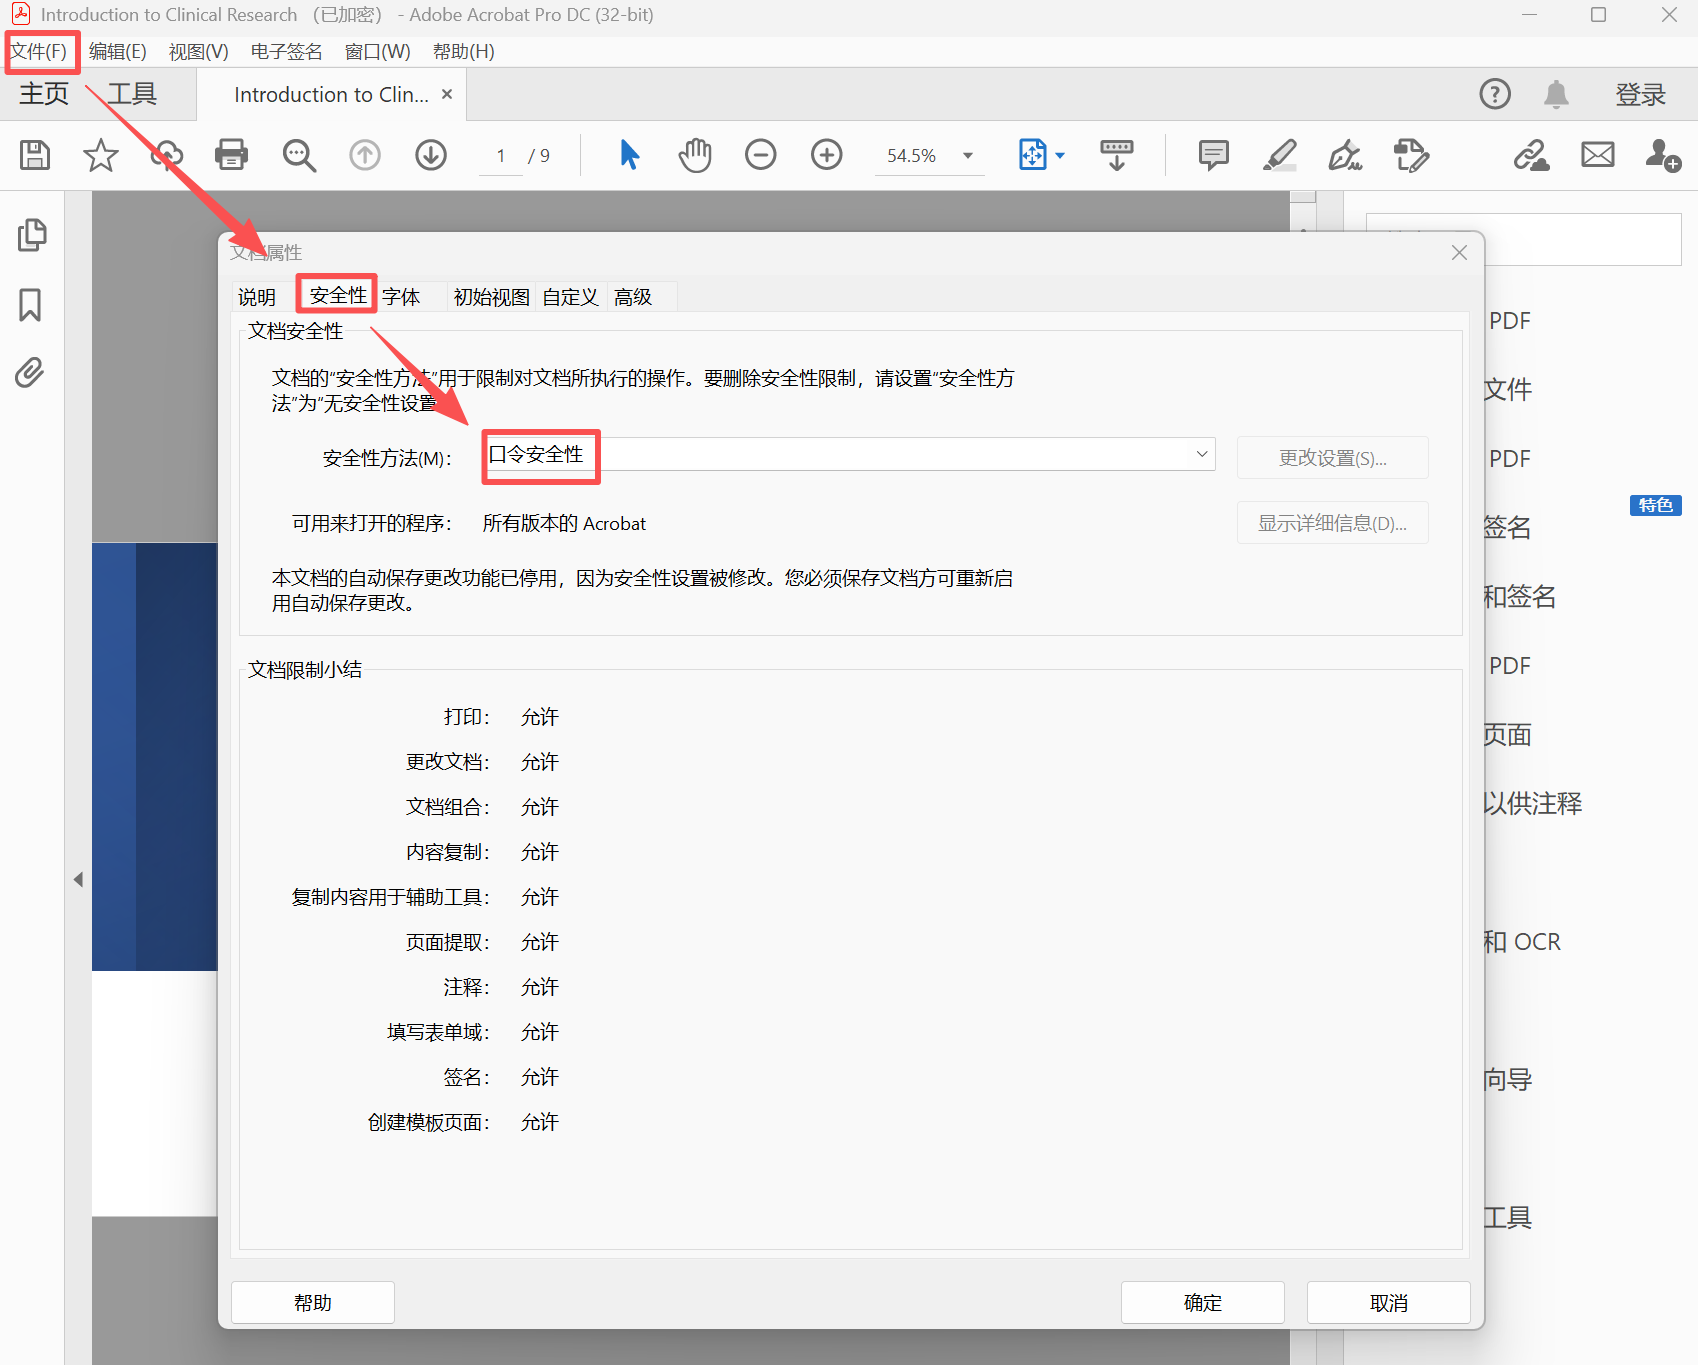Screen dimensions: 1698x1365
Task: Select the Hand tool
Action: 694,155
